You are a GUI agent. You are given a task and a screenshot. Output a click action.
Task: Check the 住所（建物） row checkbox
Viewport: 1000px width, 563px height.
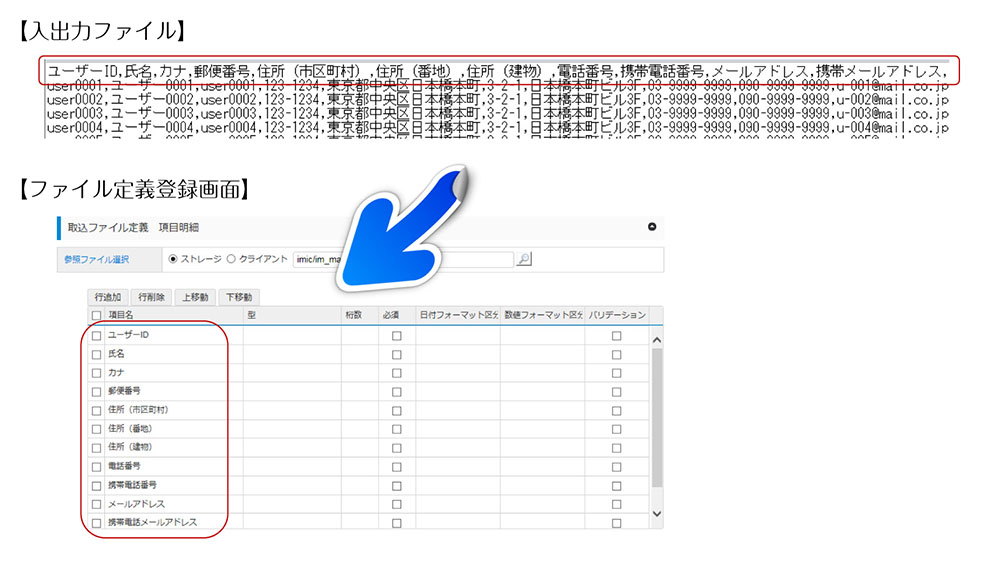[96, 448]
